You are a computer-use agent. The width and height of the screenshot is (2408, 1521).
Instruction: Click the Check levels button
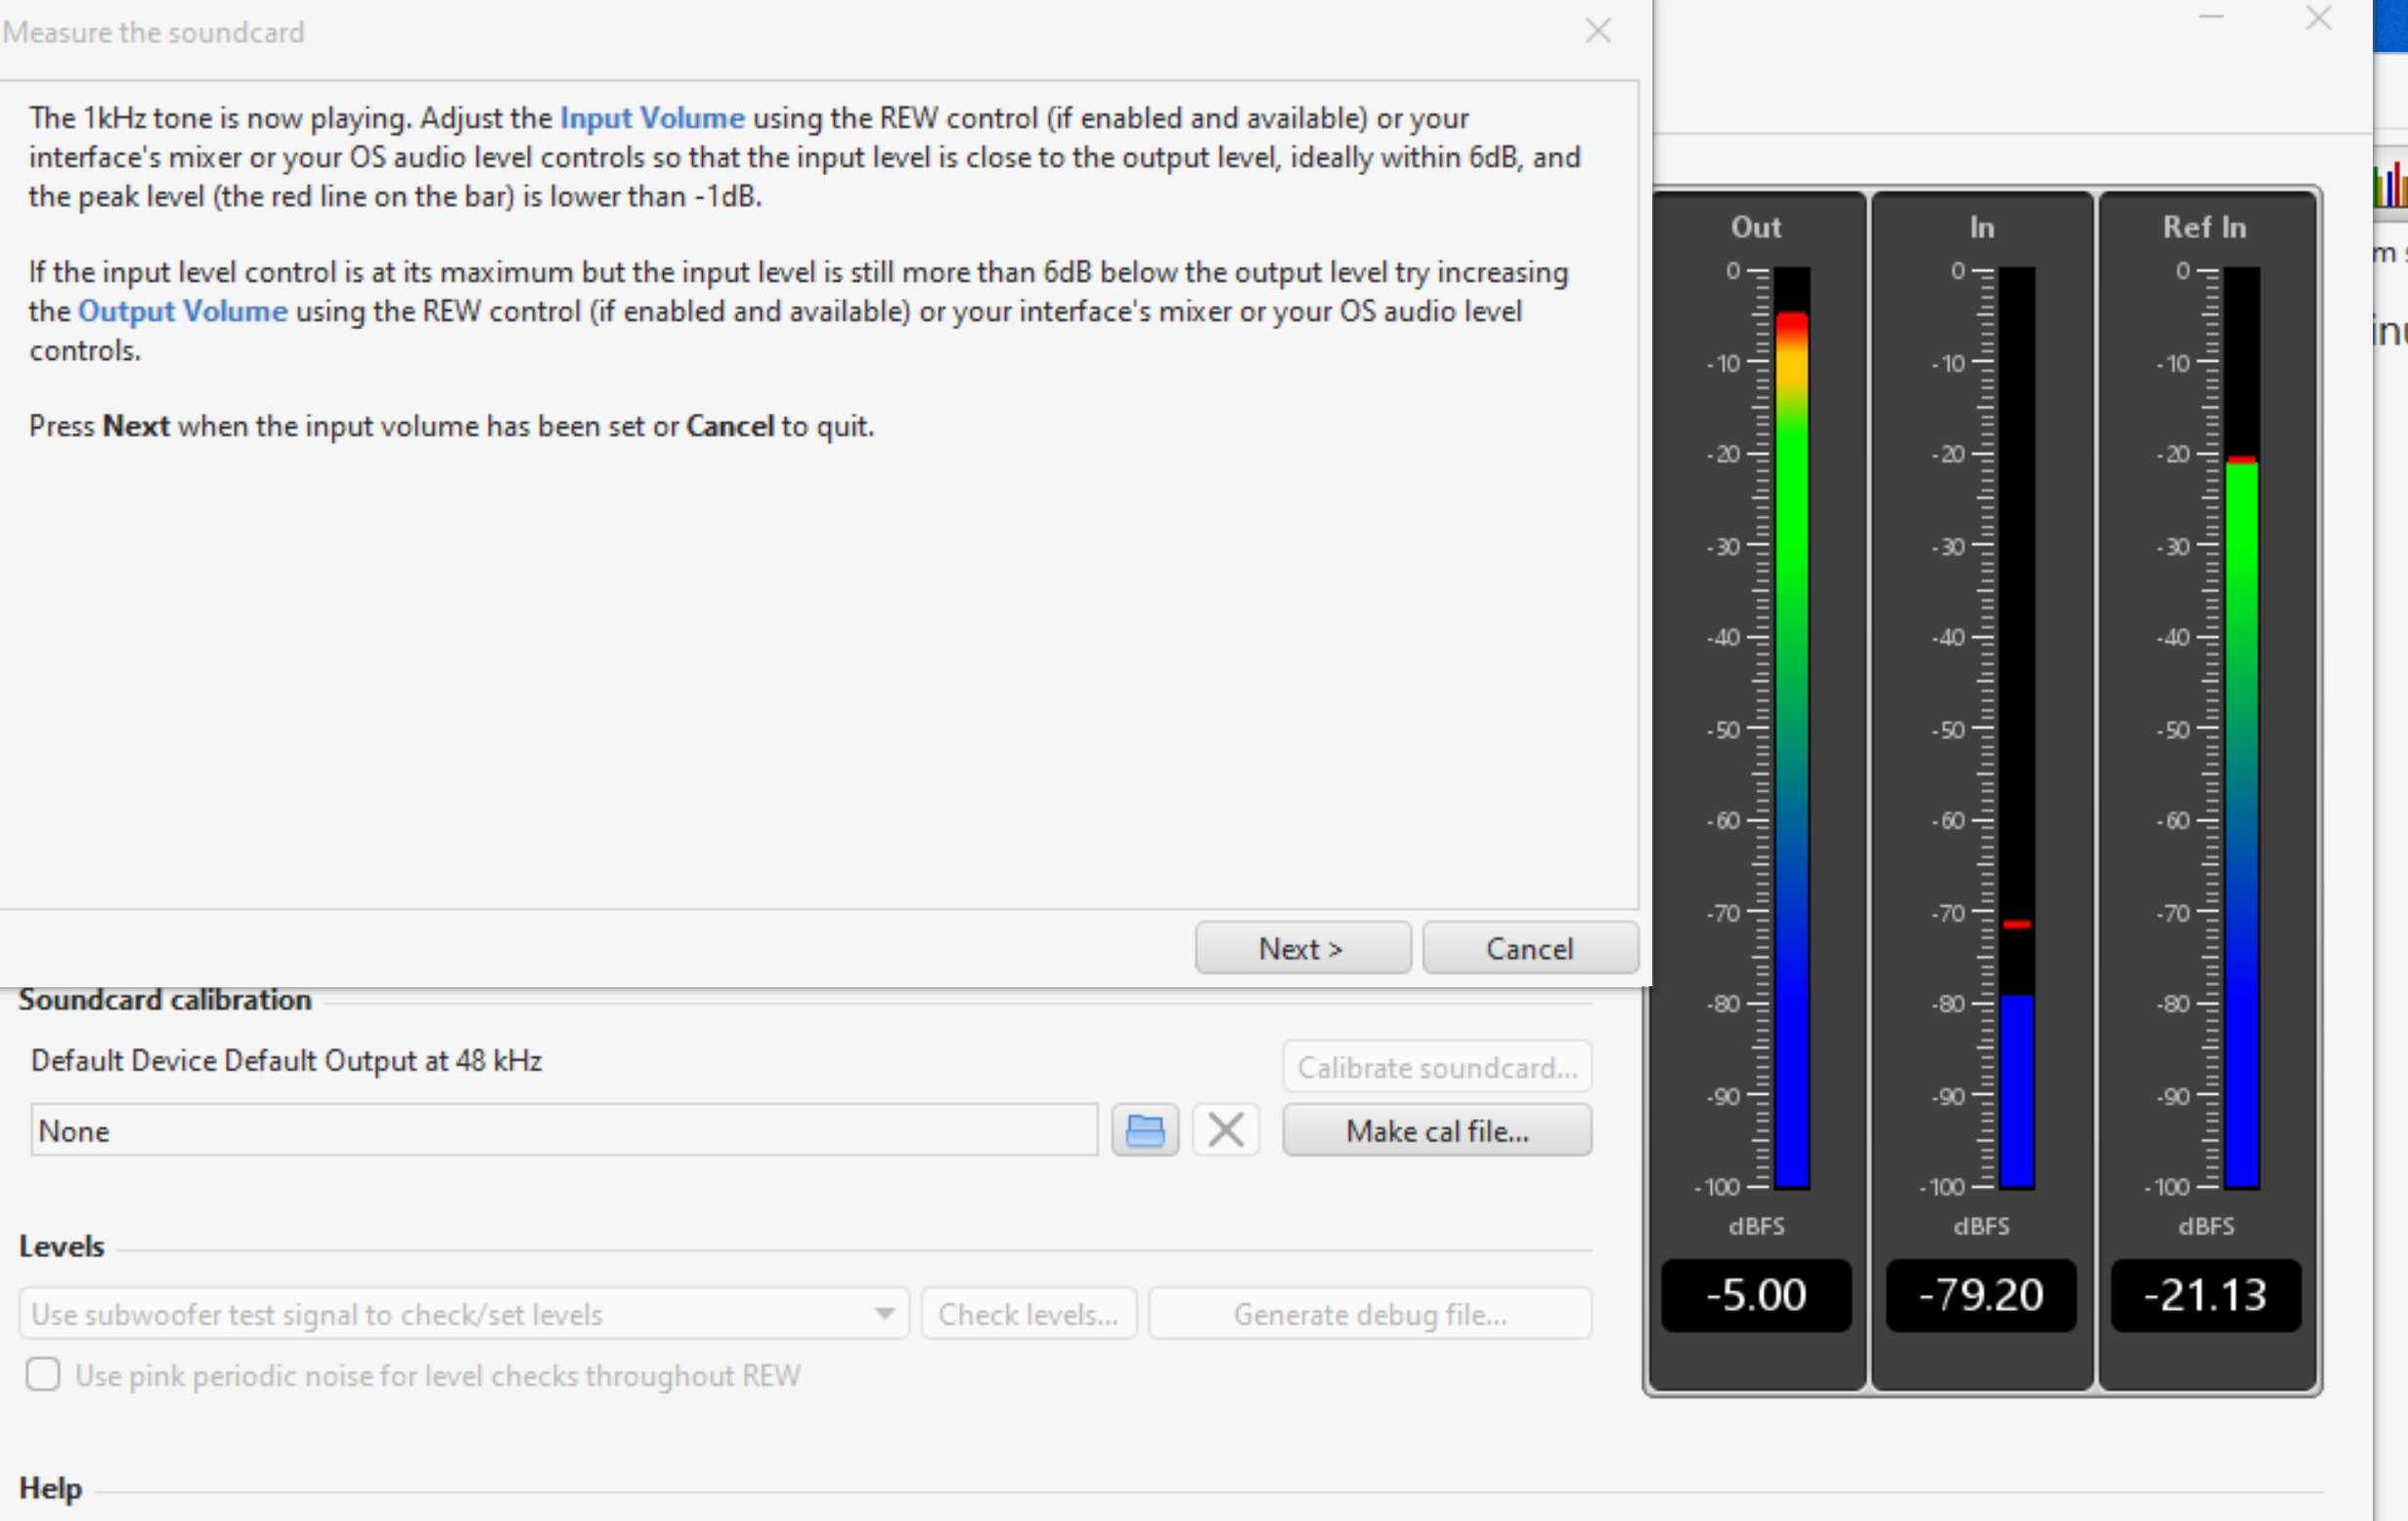click(1028, 1314)
